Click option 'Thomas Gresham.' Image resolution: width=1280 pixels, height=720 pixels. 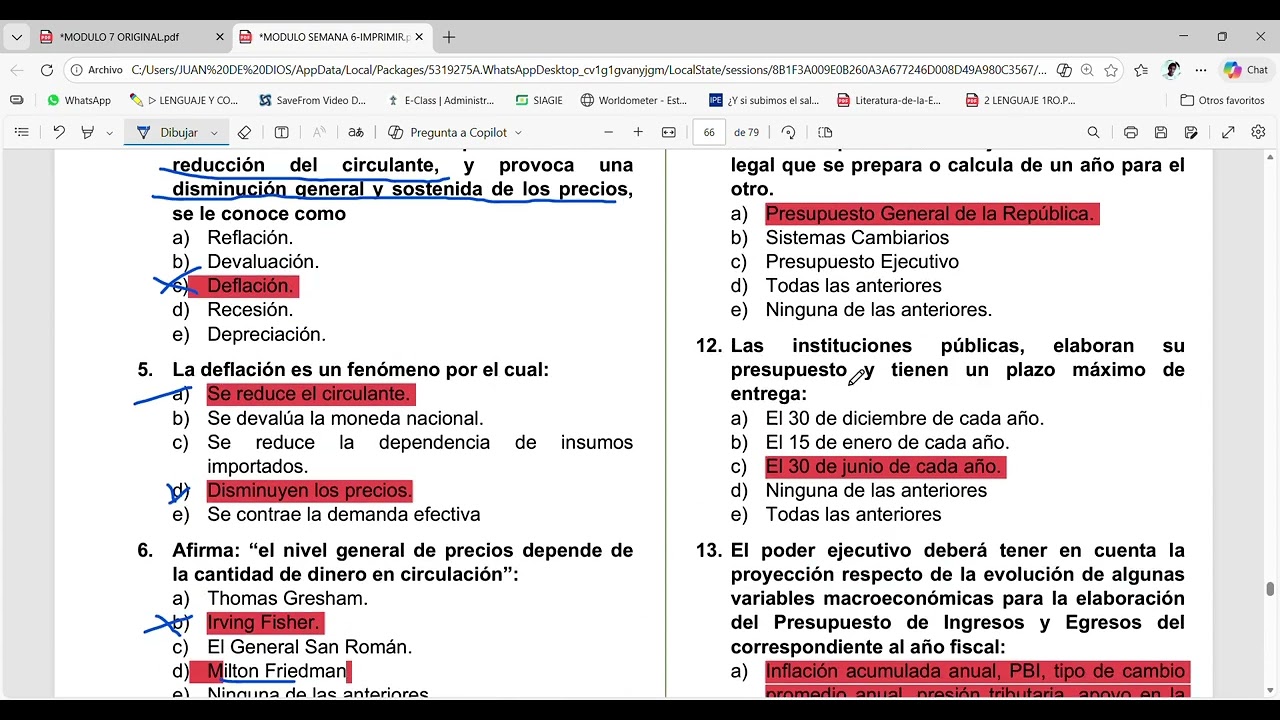(287, 599)
